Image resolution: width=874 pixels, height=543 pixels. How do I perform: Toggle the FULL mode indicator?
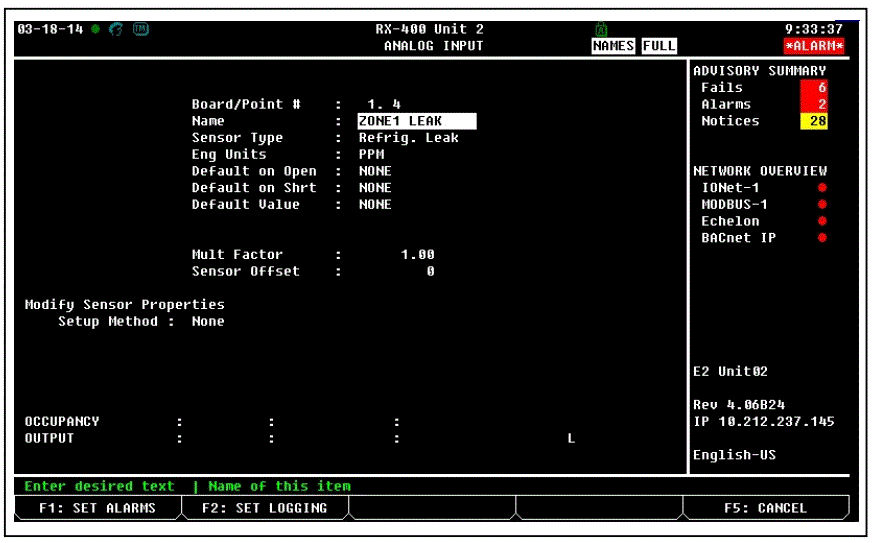point(659,46)
